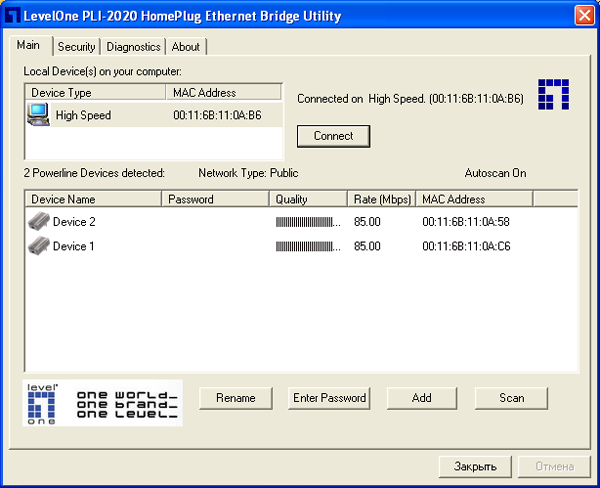Open the Diagnostics tab
This screenshot has width=600, height=488.
pyautogui.click(x=133, y=47)
